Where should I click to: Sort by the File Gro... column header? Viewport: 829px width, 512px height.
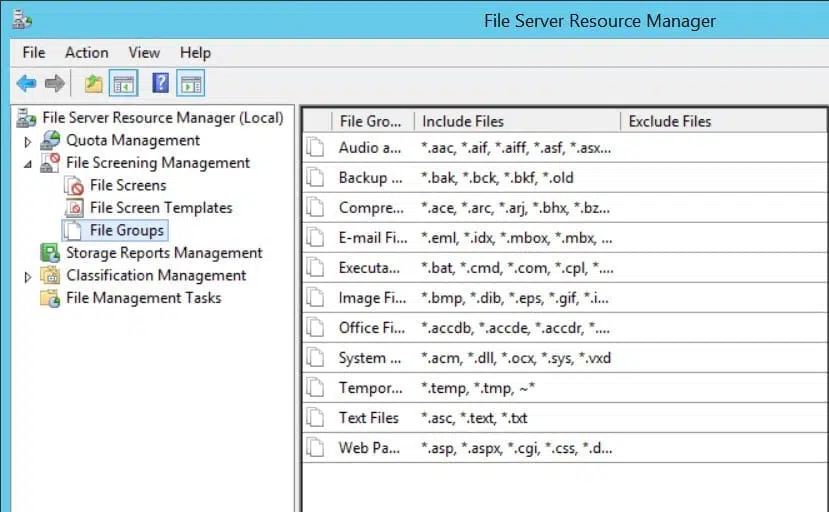[373, 121]
